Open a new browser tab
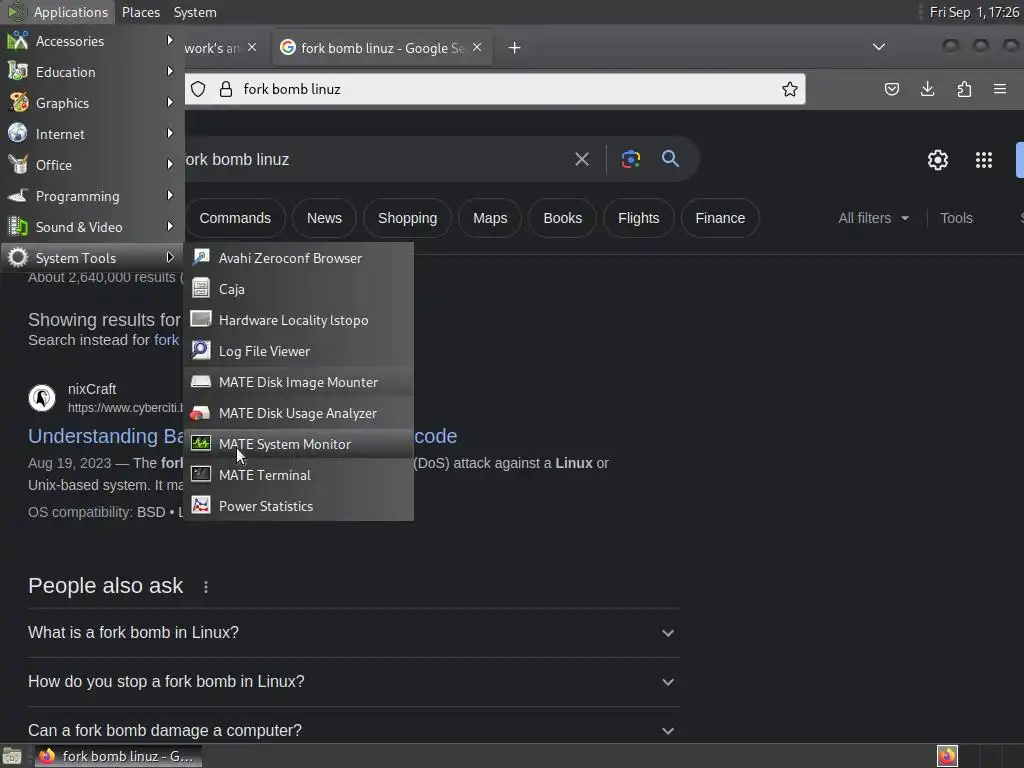Screen dimensions: 1024x768 coord(515,48)
